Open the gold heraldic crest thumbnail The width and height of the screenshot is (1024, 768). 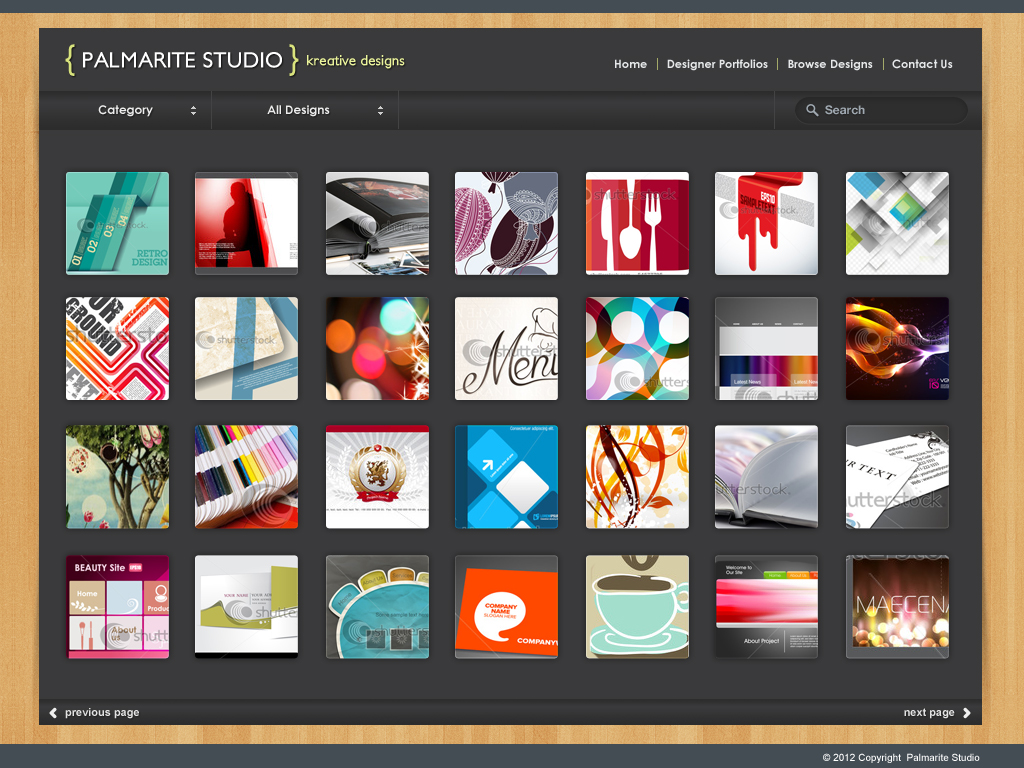[377, 477]
